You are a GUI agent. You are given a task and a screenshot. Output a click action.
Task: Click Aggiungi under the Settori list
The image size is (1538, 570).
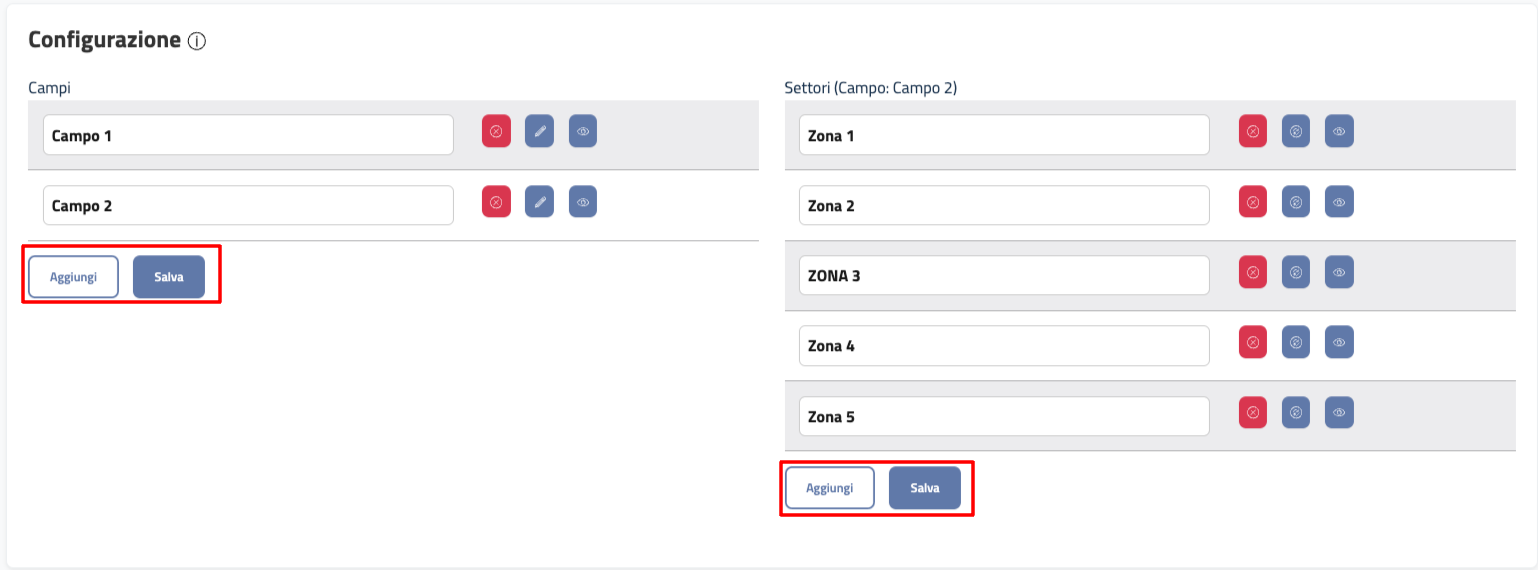pyautogui.click(x=829, y=488)
